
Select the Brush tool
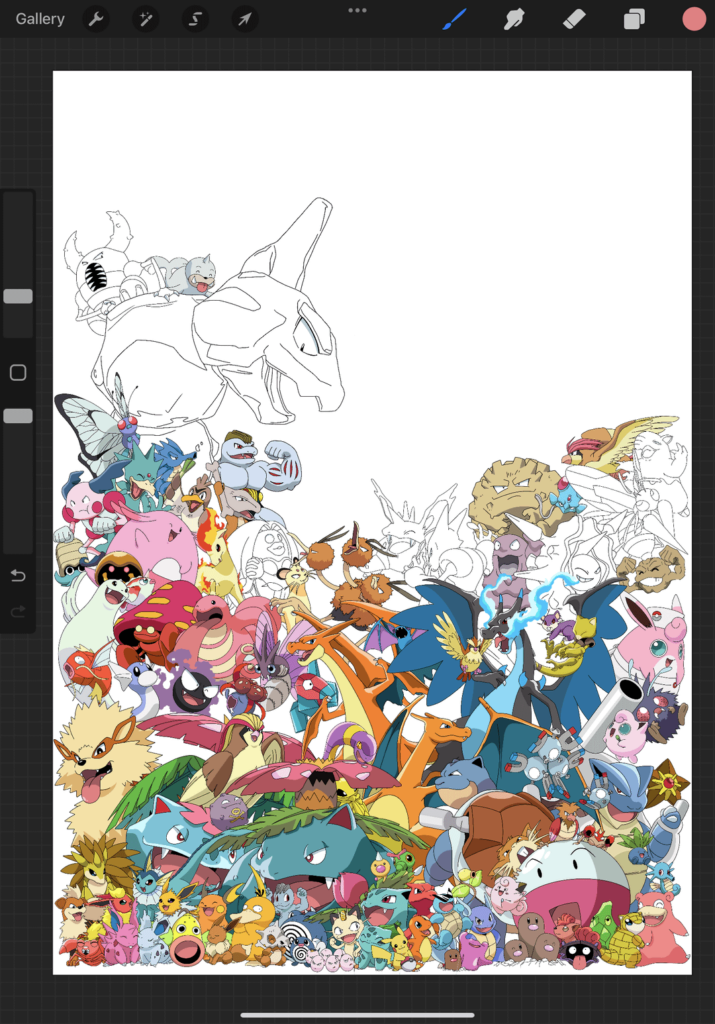tap(454, 19)
